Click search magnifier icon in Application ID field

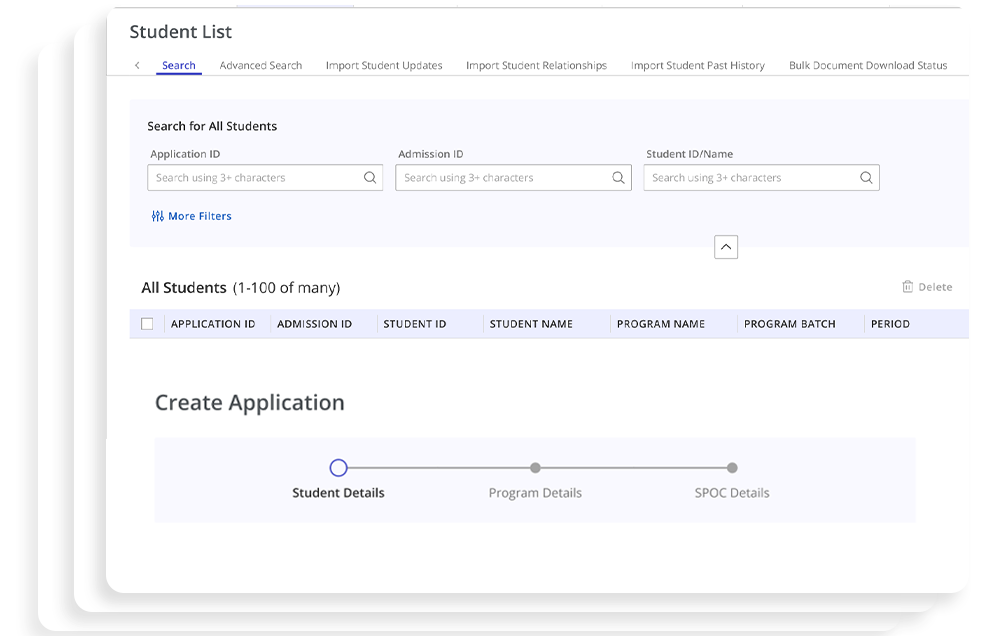[x=370, y=178]
